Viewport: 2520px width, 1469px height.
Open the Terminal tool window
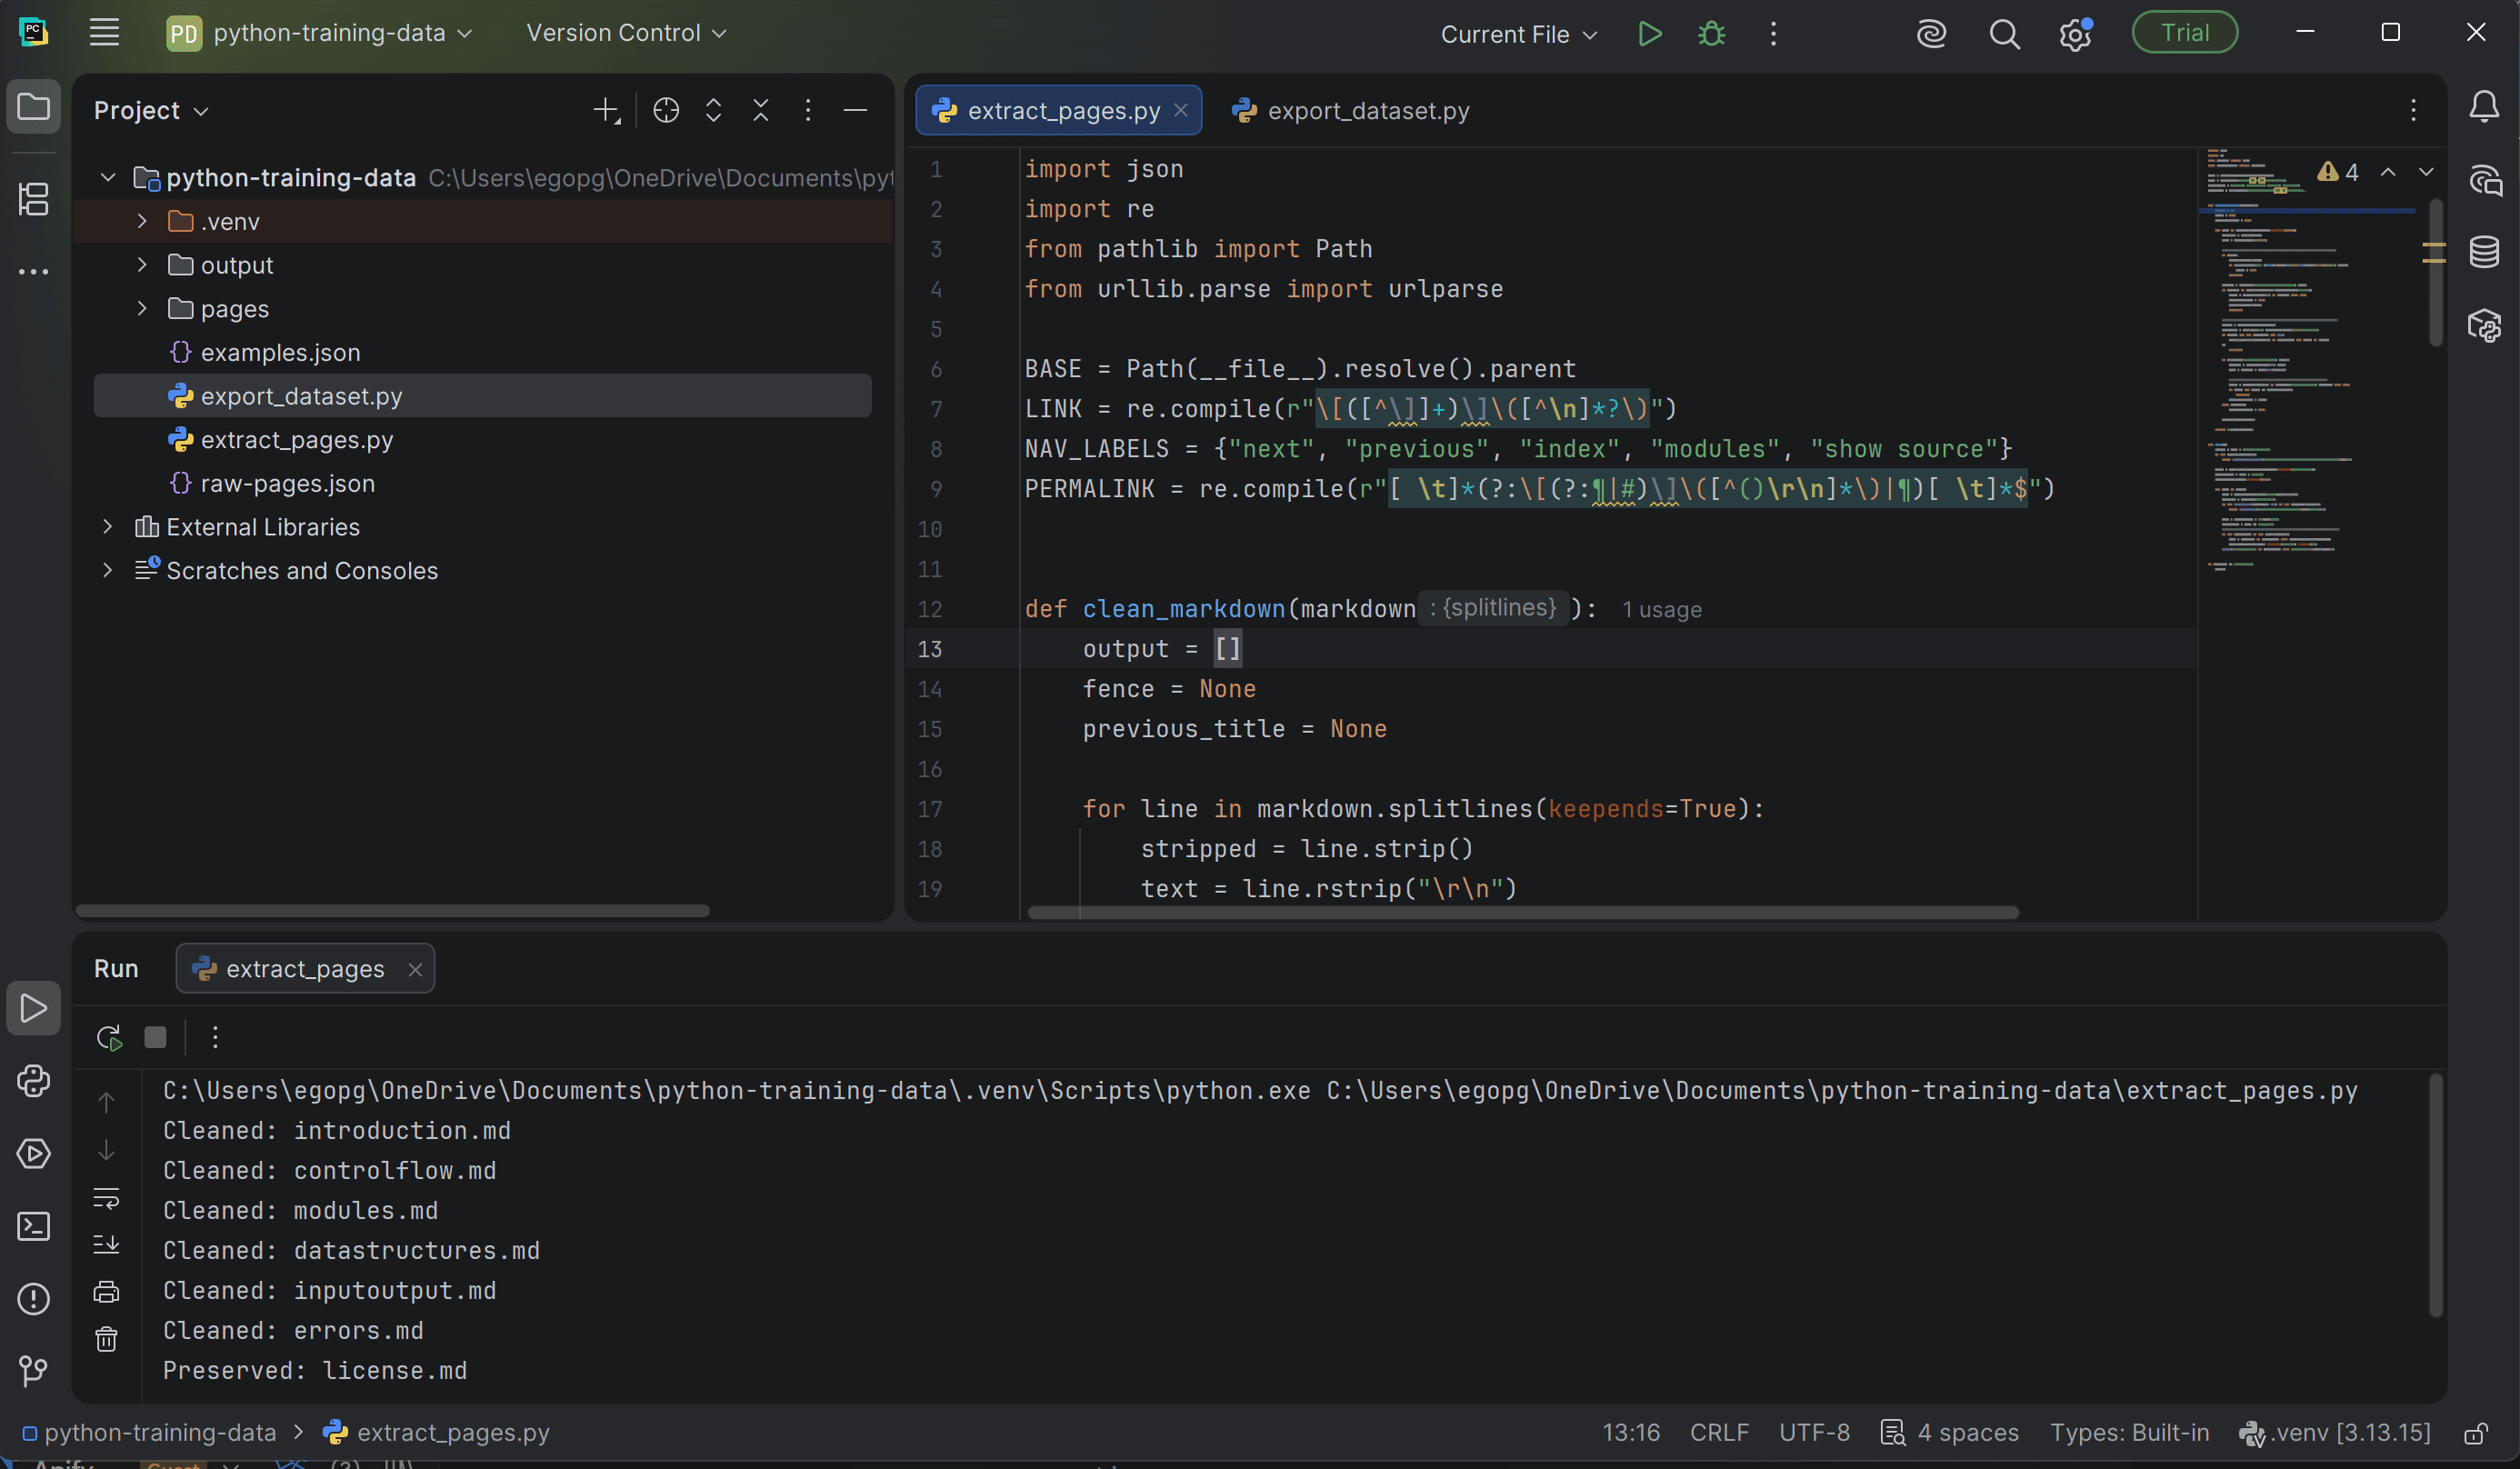pos(34,1226)
